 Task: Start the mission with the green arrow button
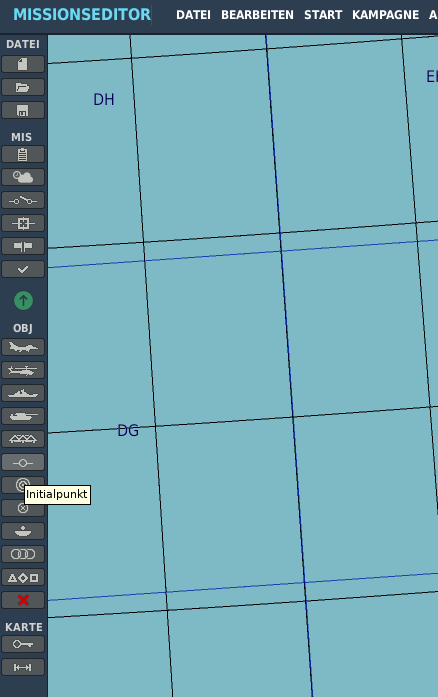(x=23, y=300)
